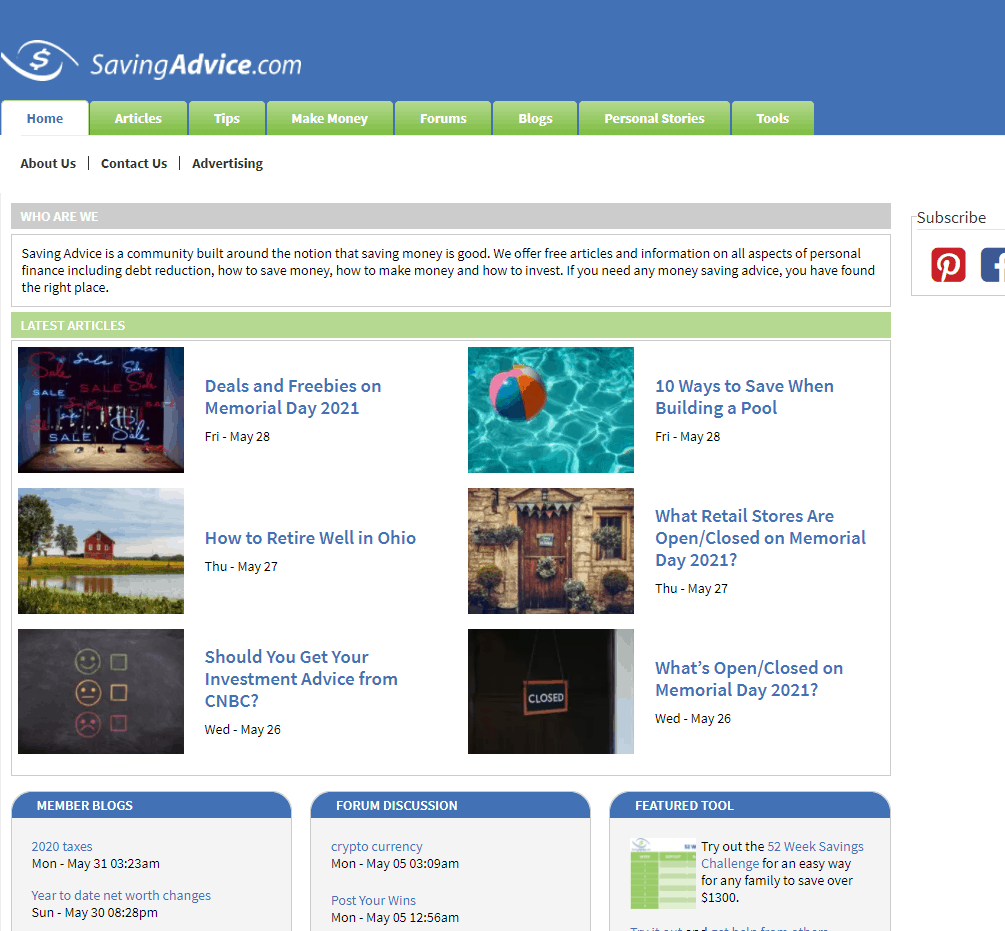Screen dimensions: 1005x931
Task: Select the Home tab
Action: (x=45, y=118)
